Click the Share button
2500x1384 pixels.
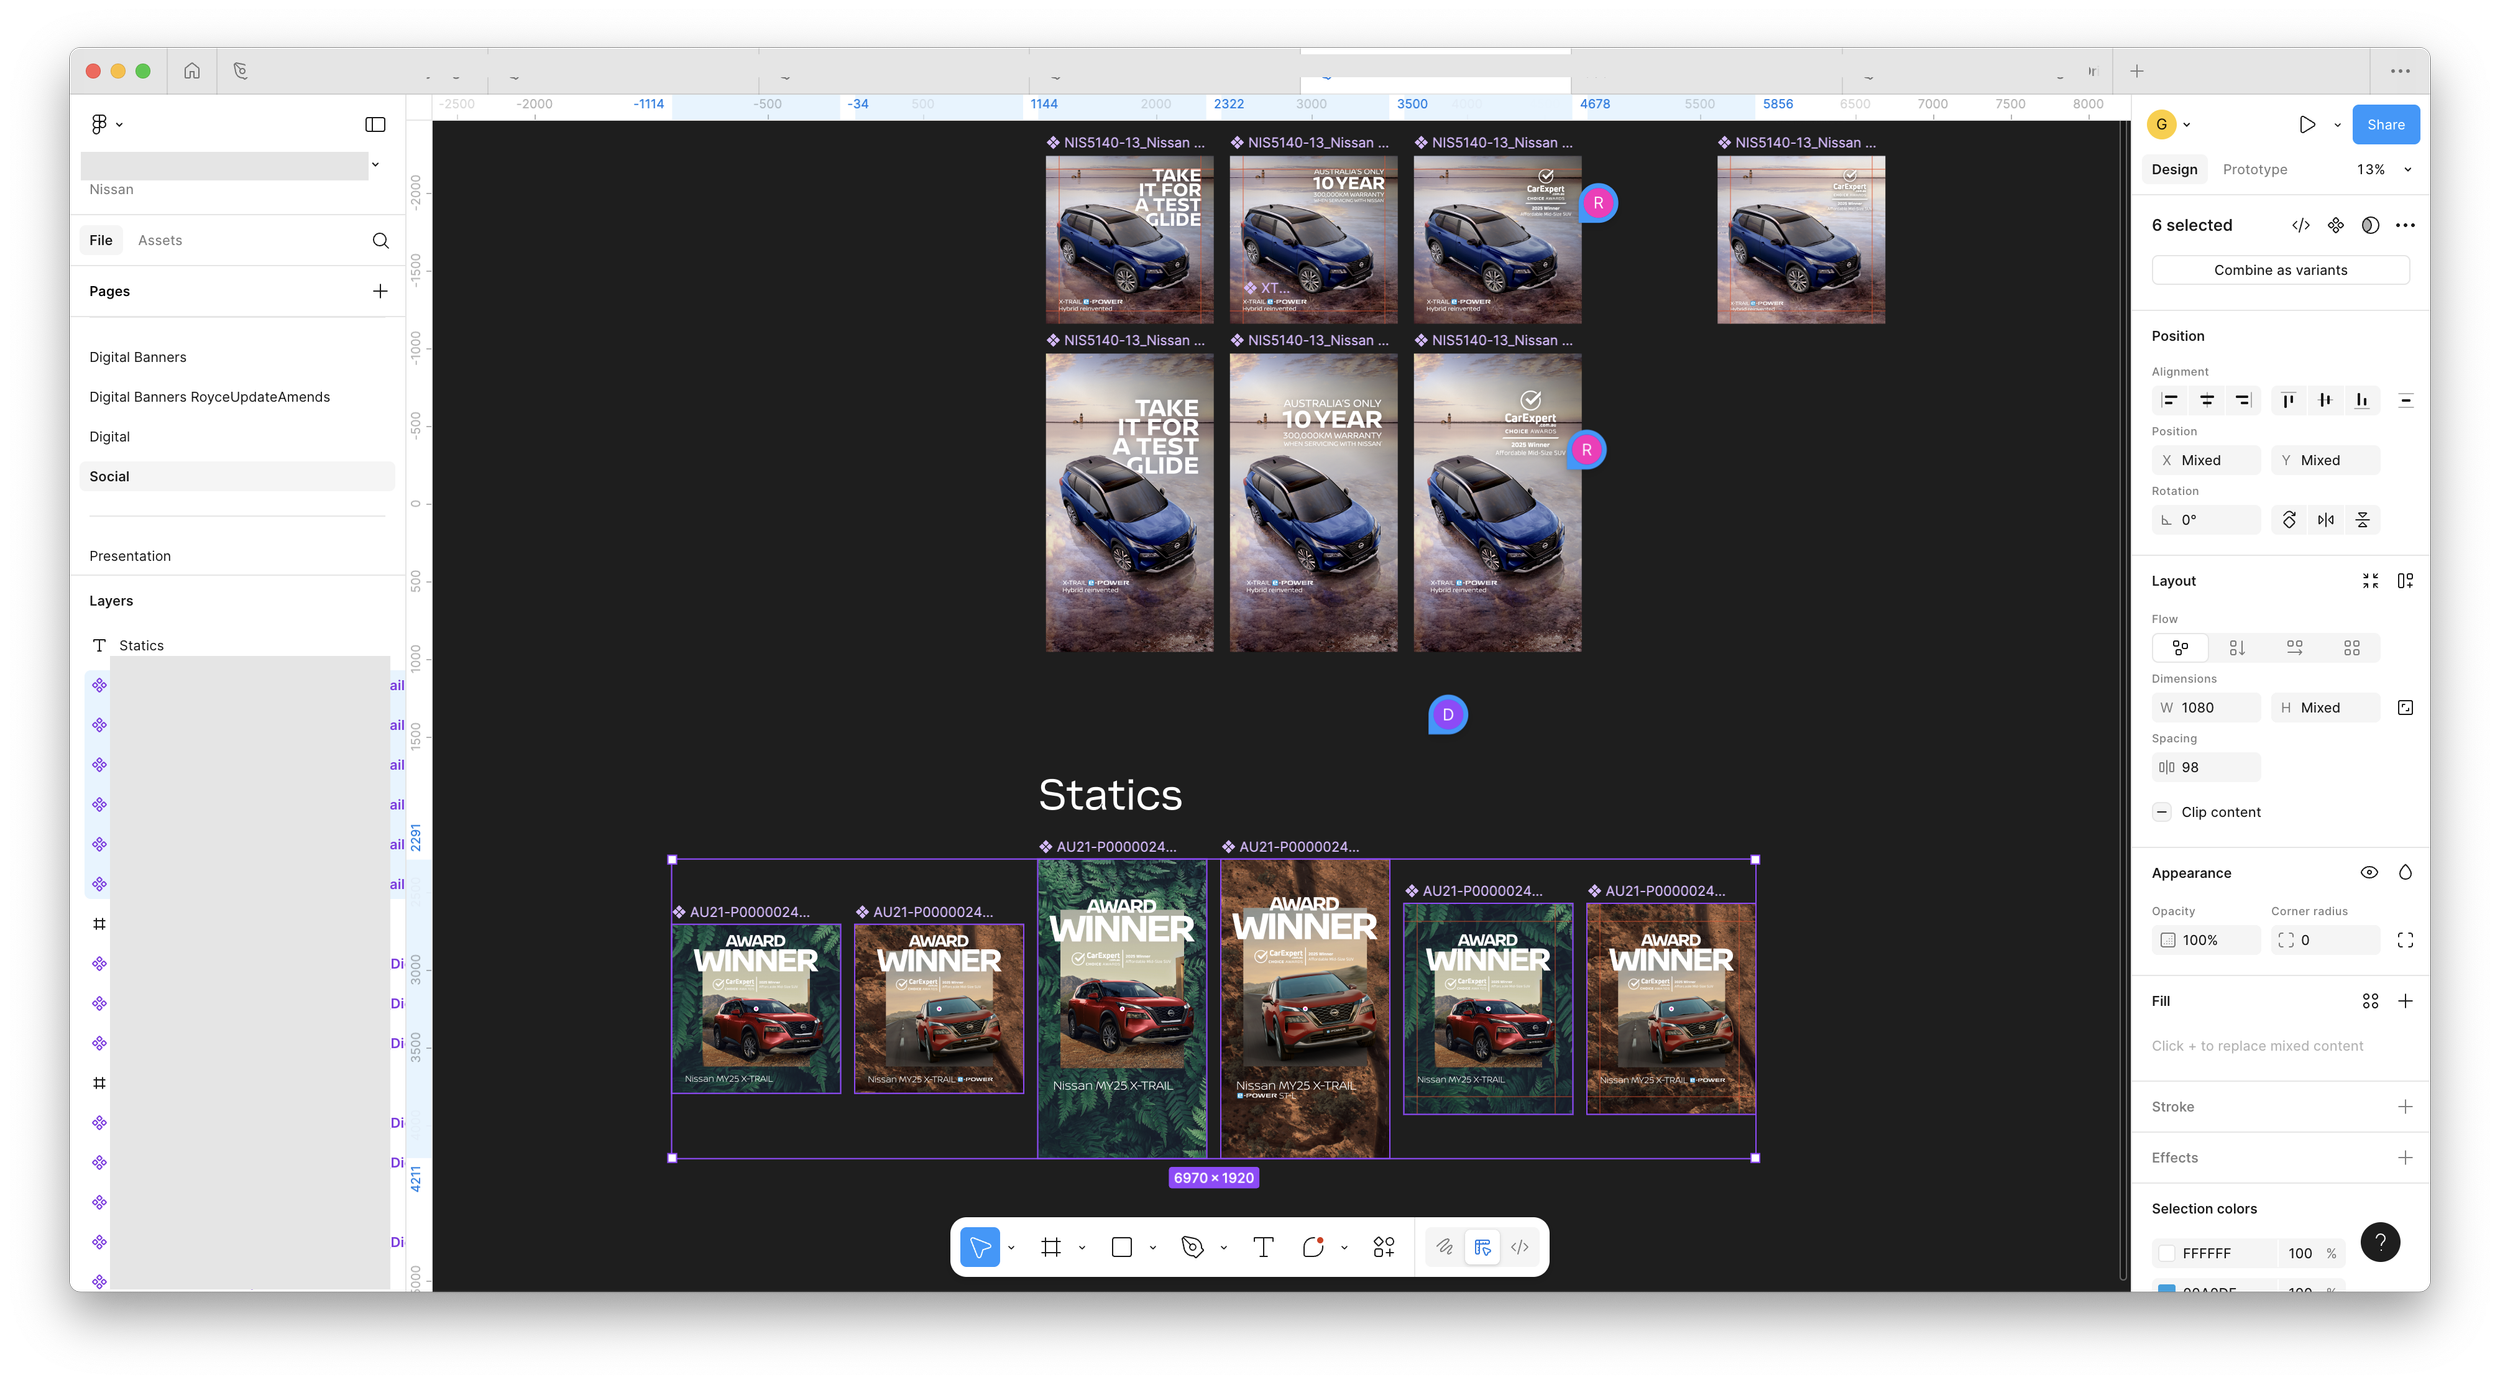pos(2385,124)
